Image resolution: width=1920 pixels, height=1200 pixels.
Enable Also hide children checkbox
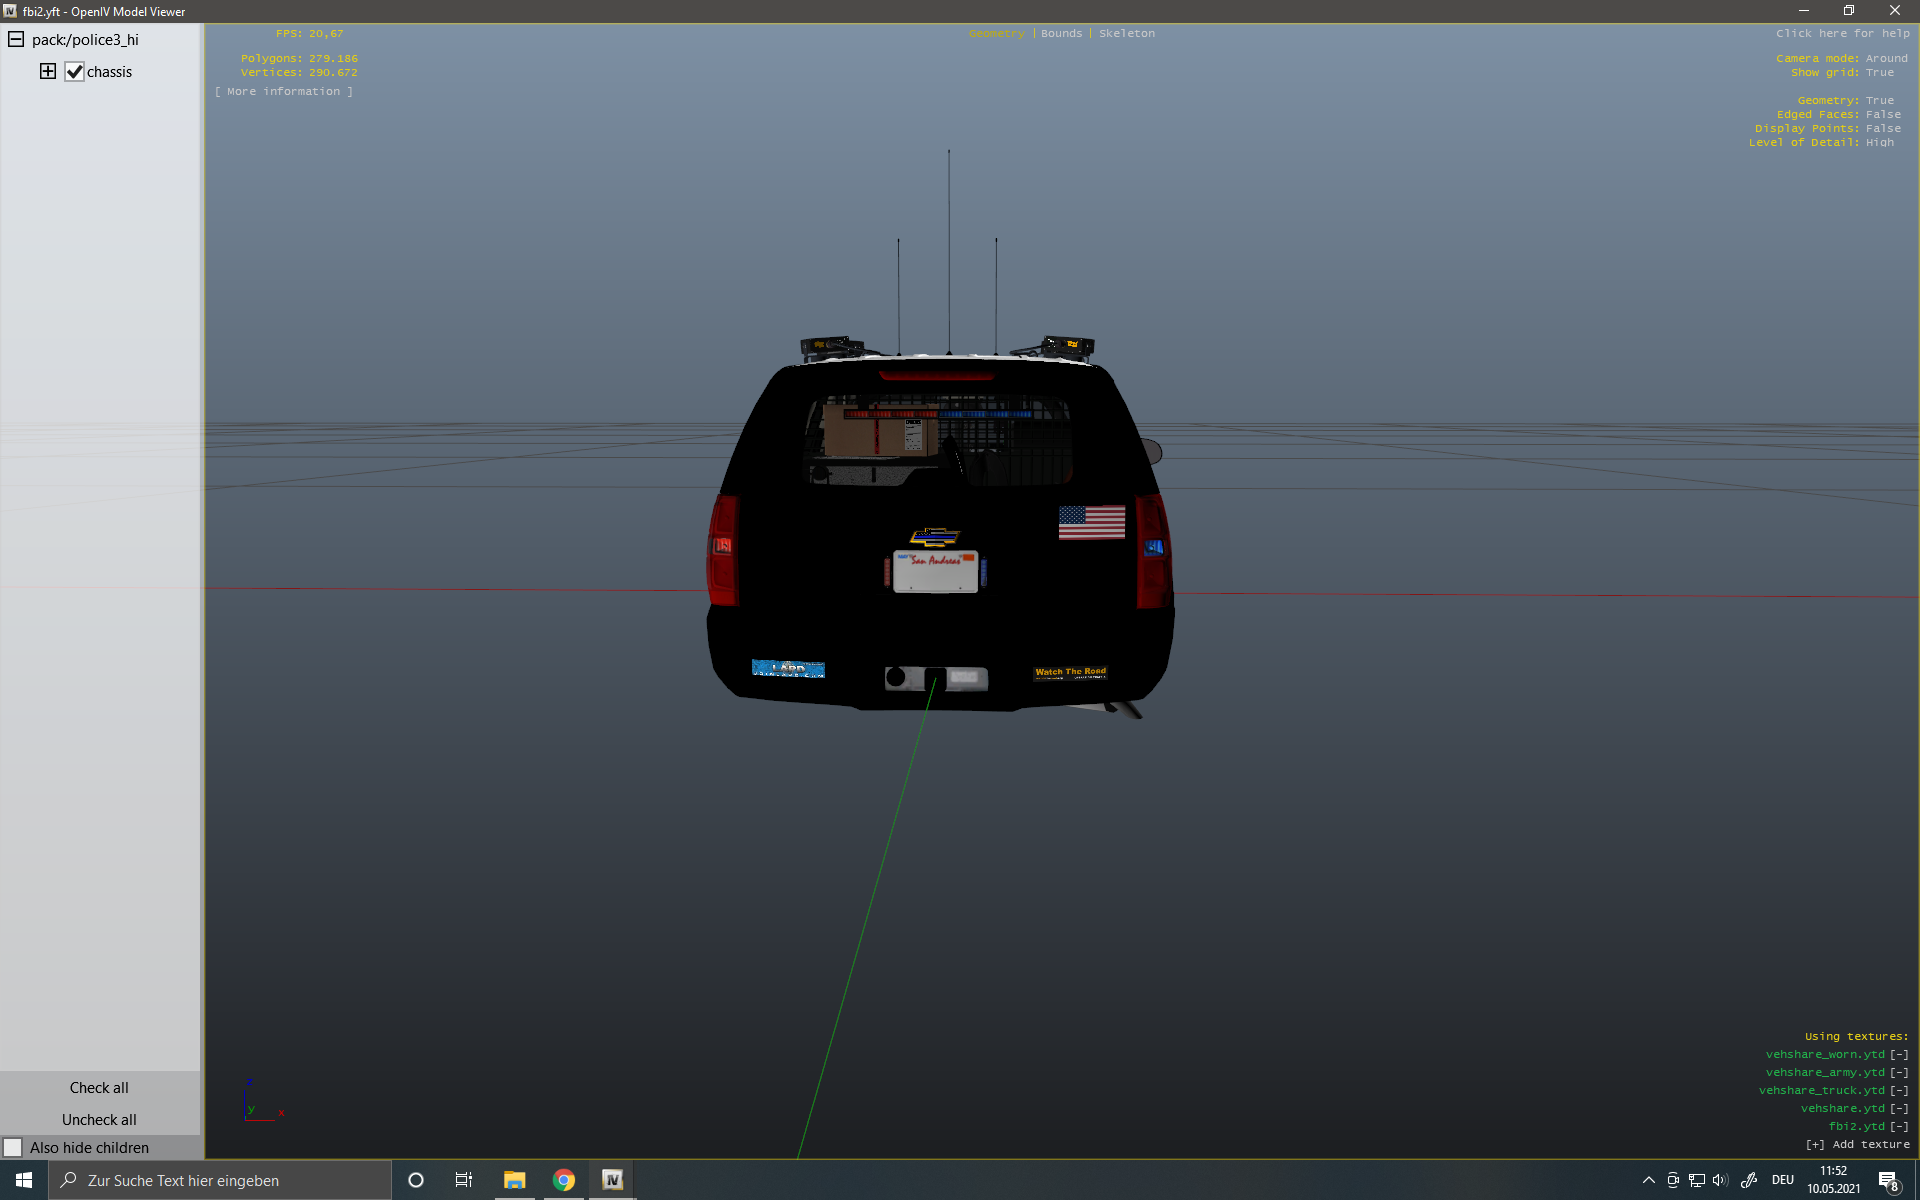(13, 1147)
